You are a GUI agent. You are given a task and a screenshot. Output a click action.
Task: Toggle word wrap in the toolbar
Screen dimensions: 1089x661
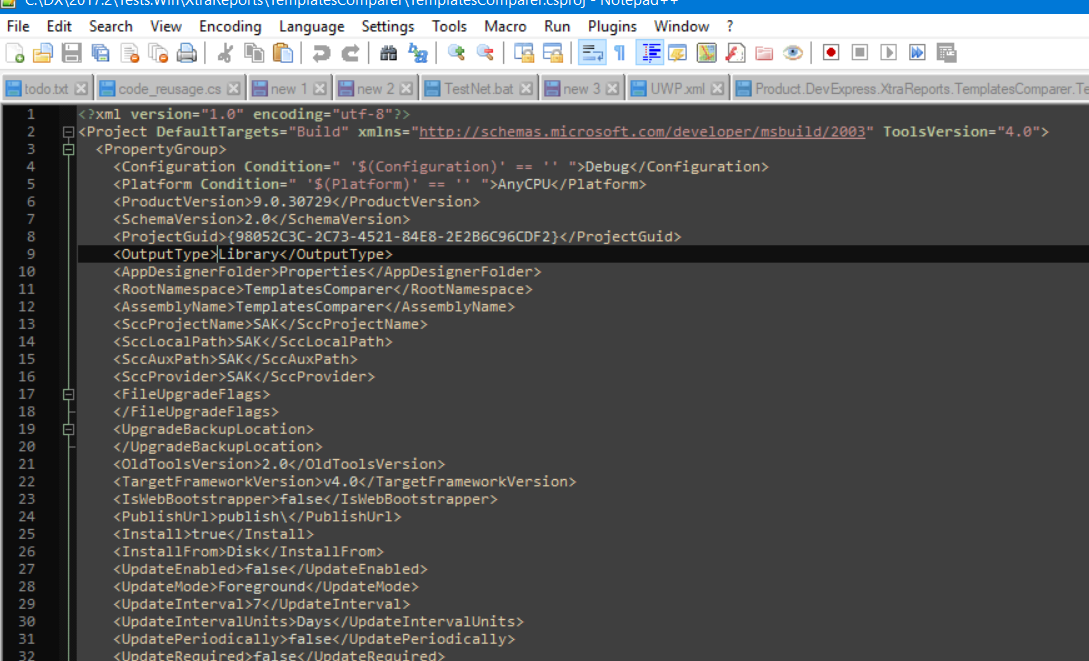point(591,52)
